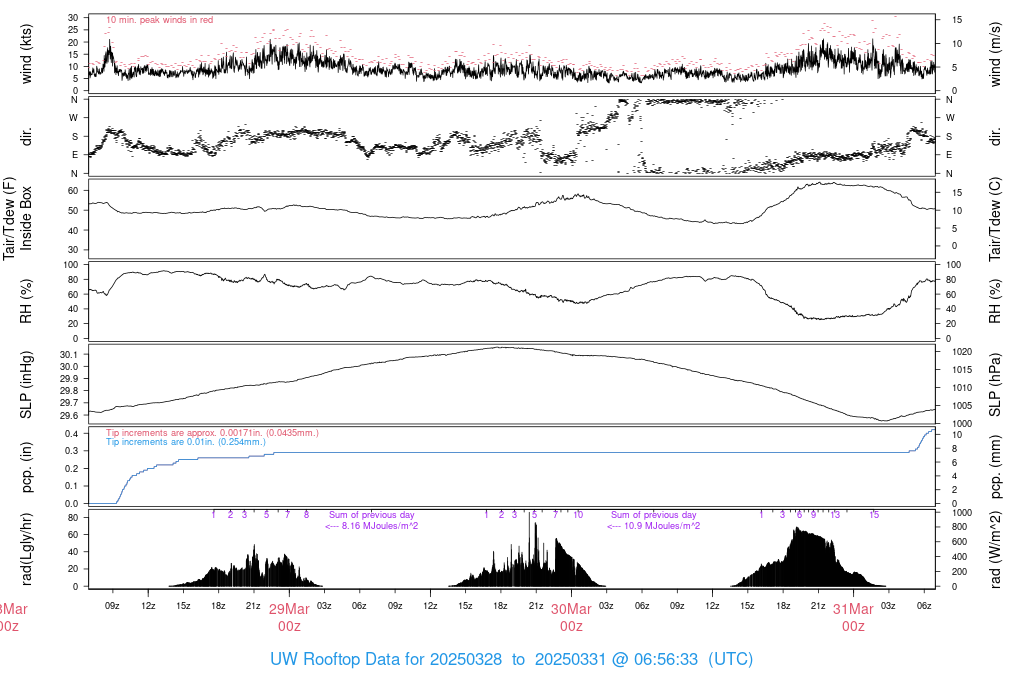Screen dimensions: 1024x700
Task: Click the RH (%) left axis label
Action: point(26,301)
